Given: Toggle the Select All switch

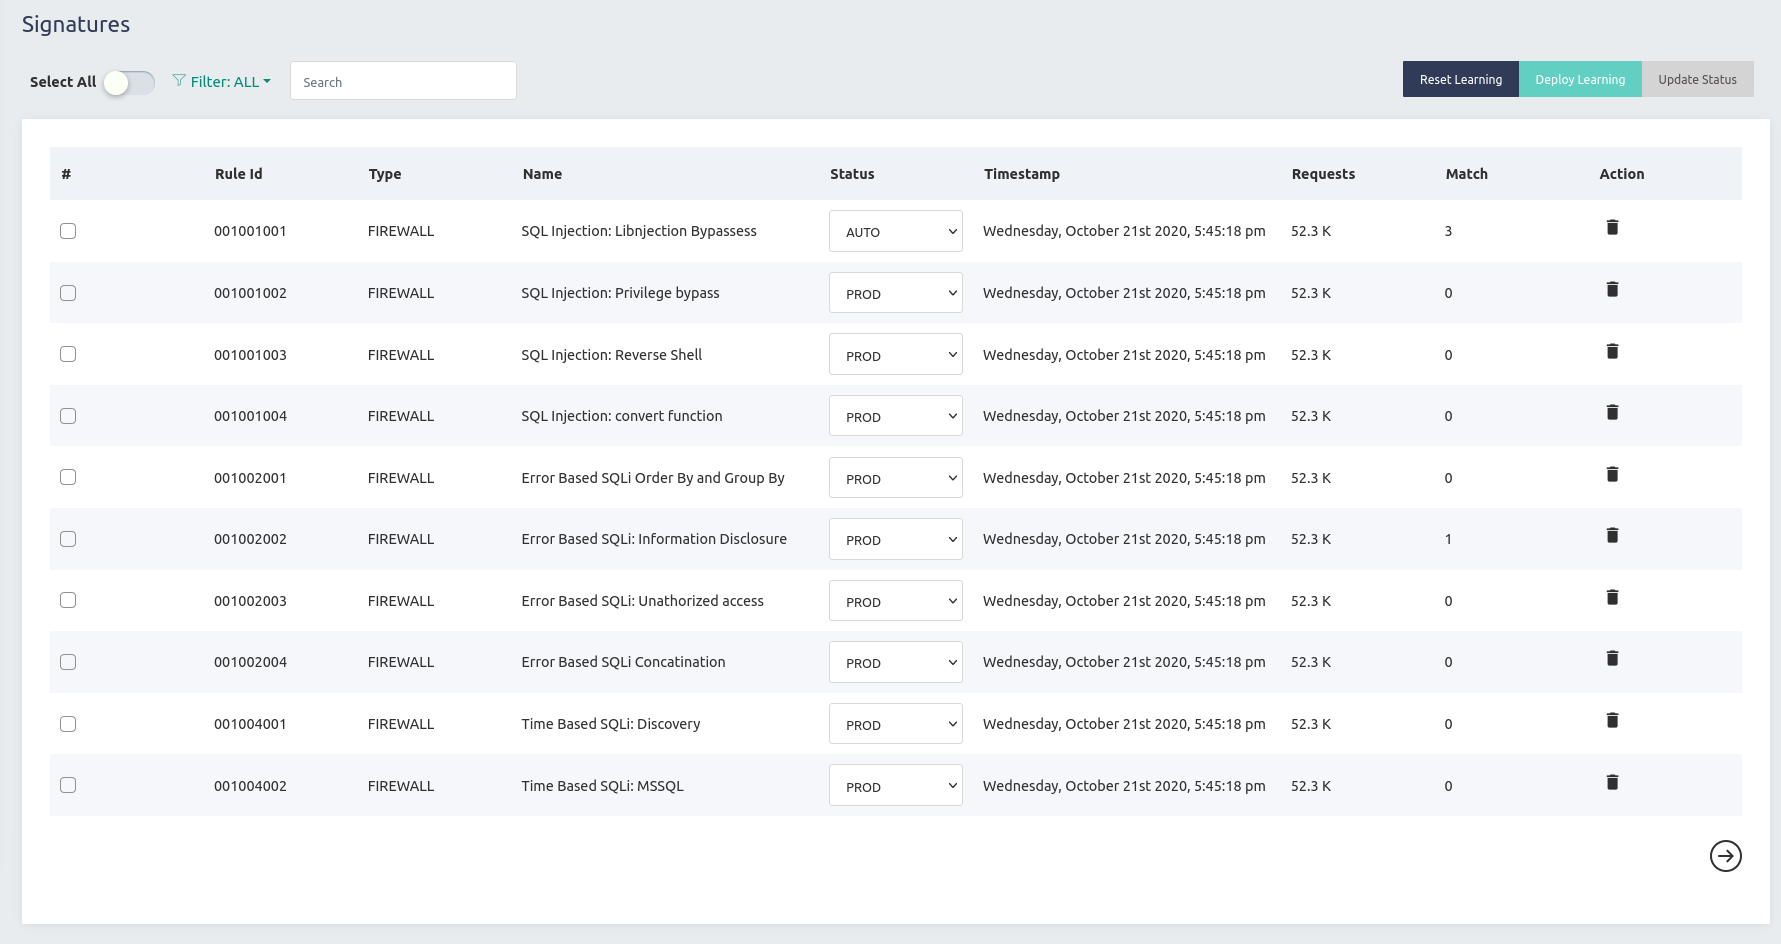Looking at the screenshot, I should 129,82.
